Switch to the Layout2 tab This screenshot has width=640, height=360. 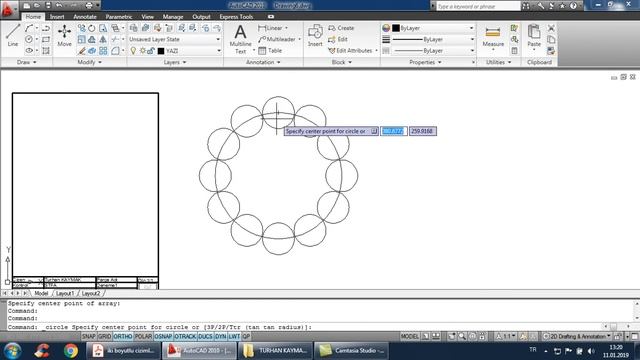[91, 293]
